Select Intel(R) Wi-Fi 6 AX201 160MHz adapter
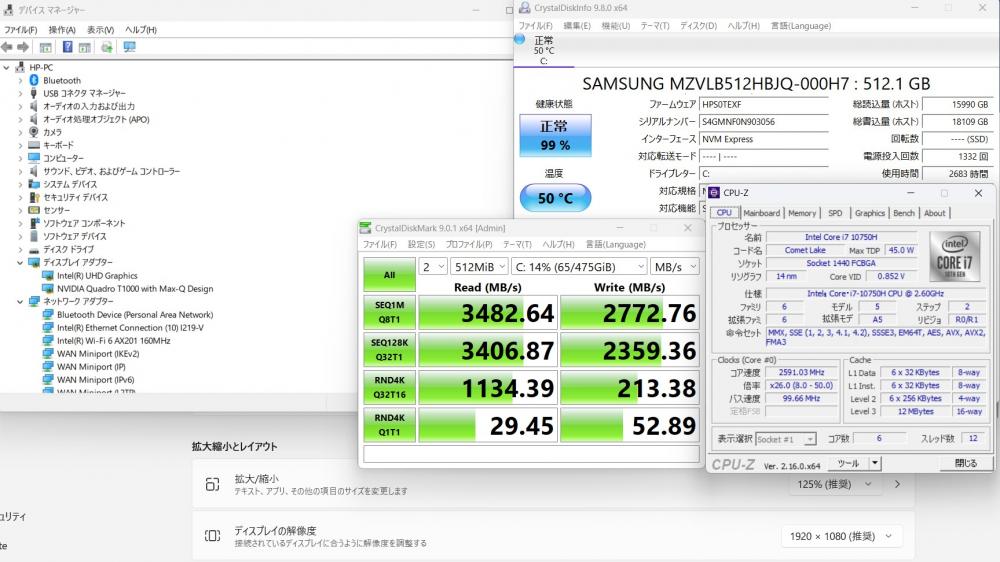Screen dimensions: 1000x562 pyautogui.click(x=114, y=341)
